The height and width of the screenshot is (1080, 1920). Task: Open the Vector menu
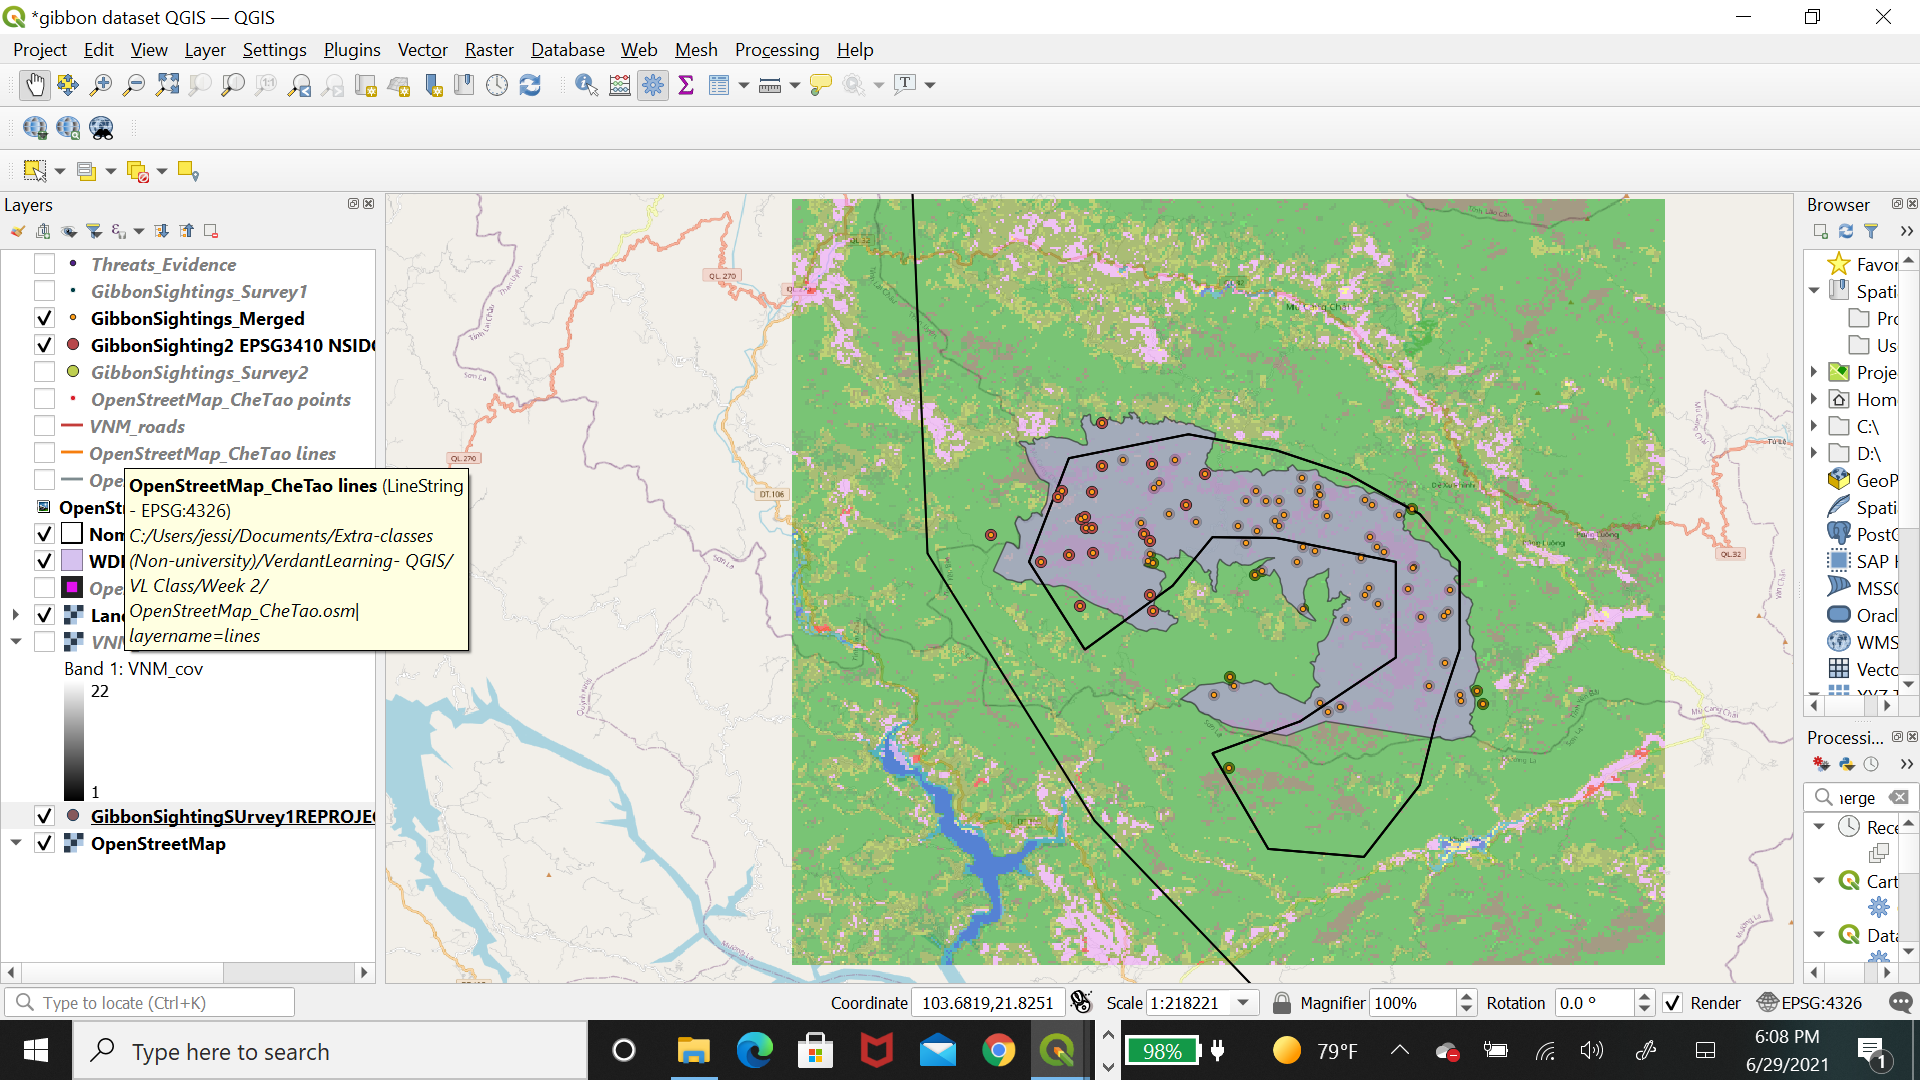click(x=422, y=50)
